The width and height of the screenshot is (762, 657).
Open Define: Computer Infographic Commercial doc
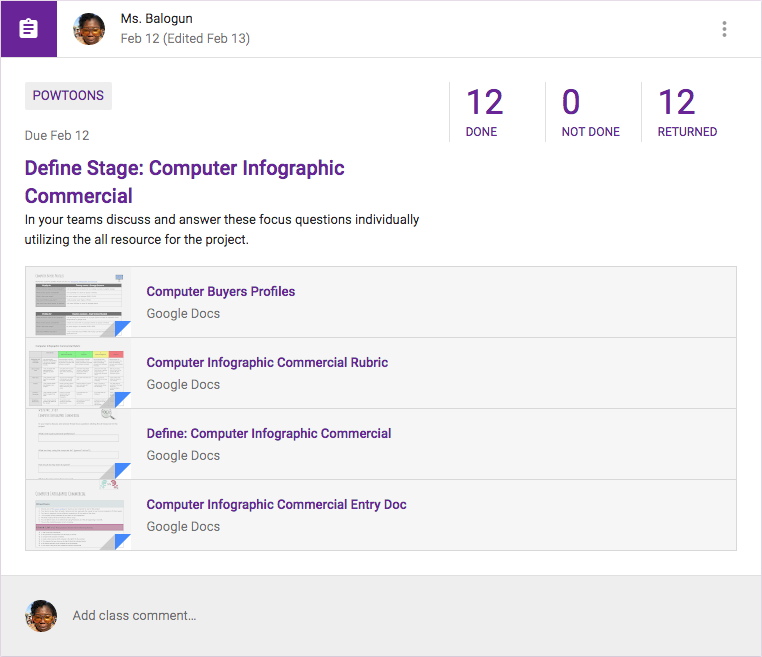pos(269,434)
